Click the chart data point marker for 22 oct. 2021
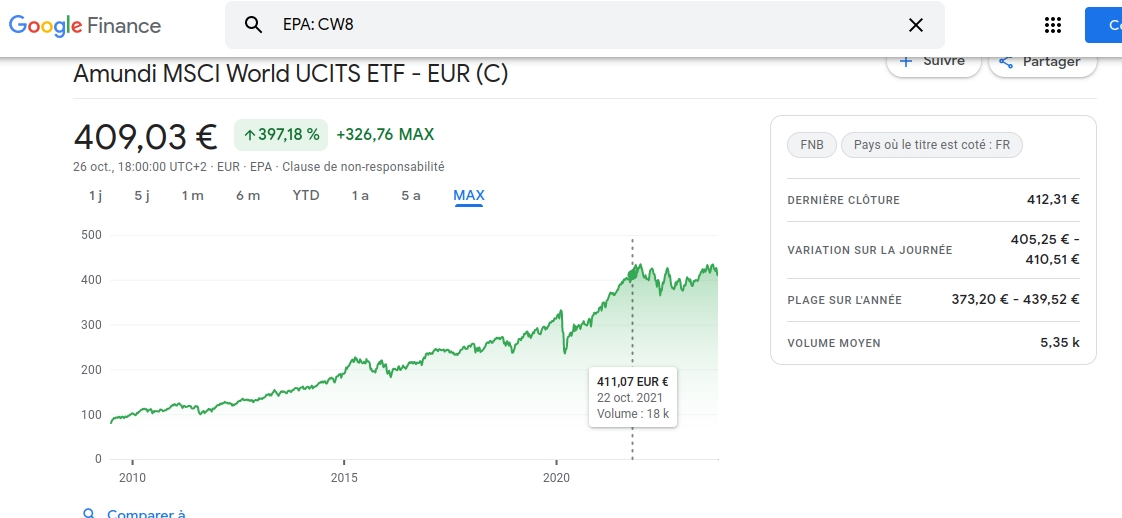 click(x=632, y=274)
